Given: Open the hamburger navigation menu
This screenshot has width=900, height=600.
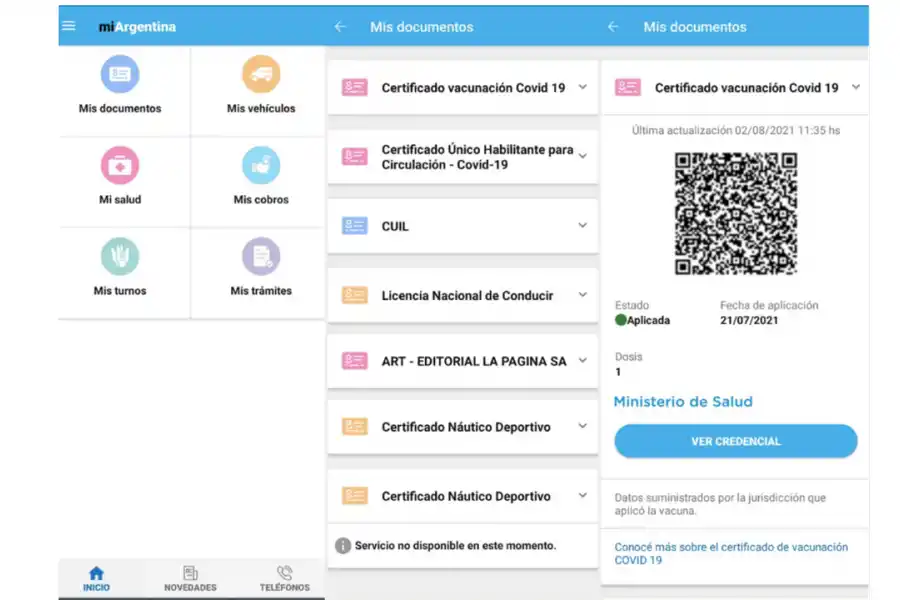Looking at the screenshot, I should (x=67, y=26).
